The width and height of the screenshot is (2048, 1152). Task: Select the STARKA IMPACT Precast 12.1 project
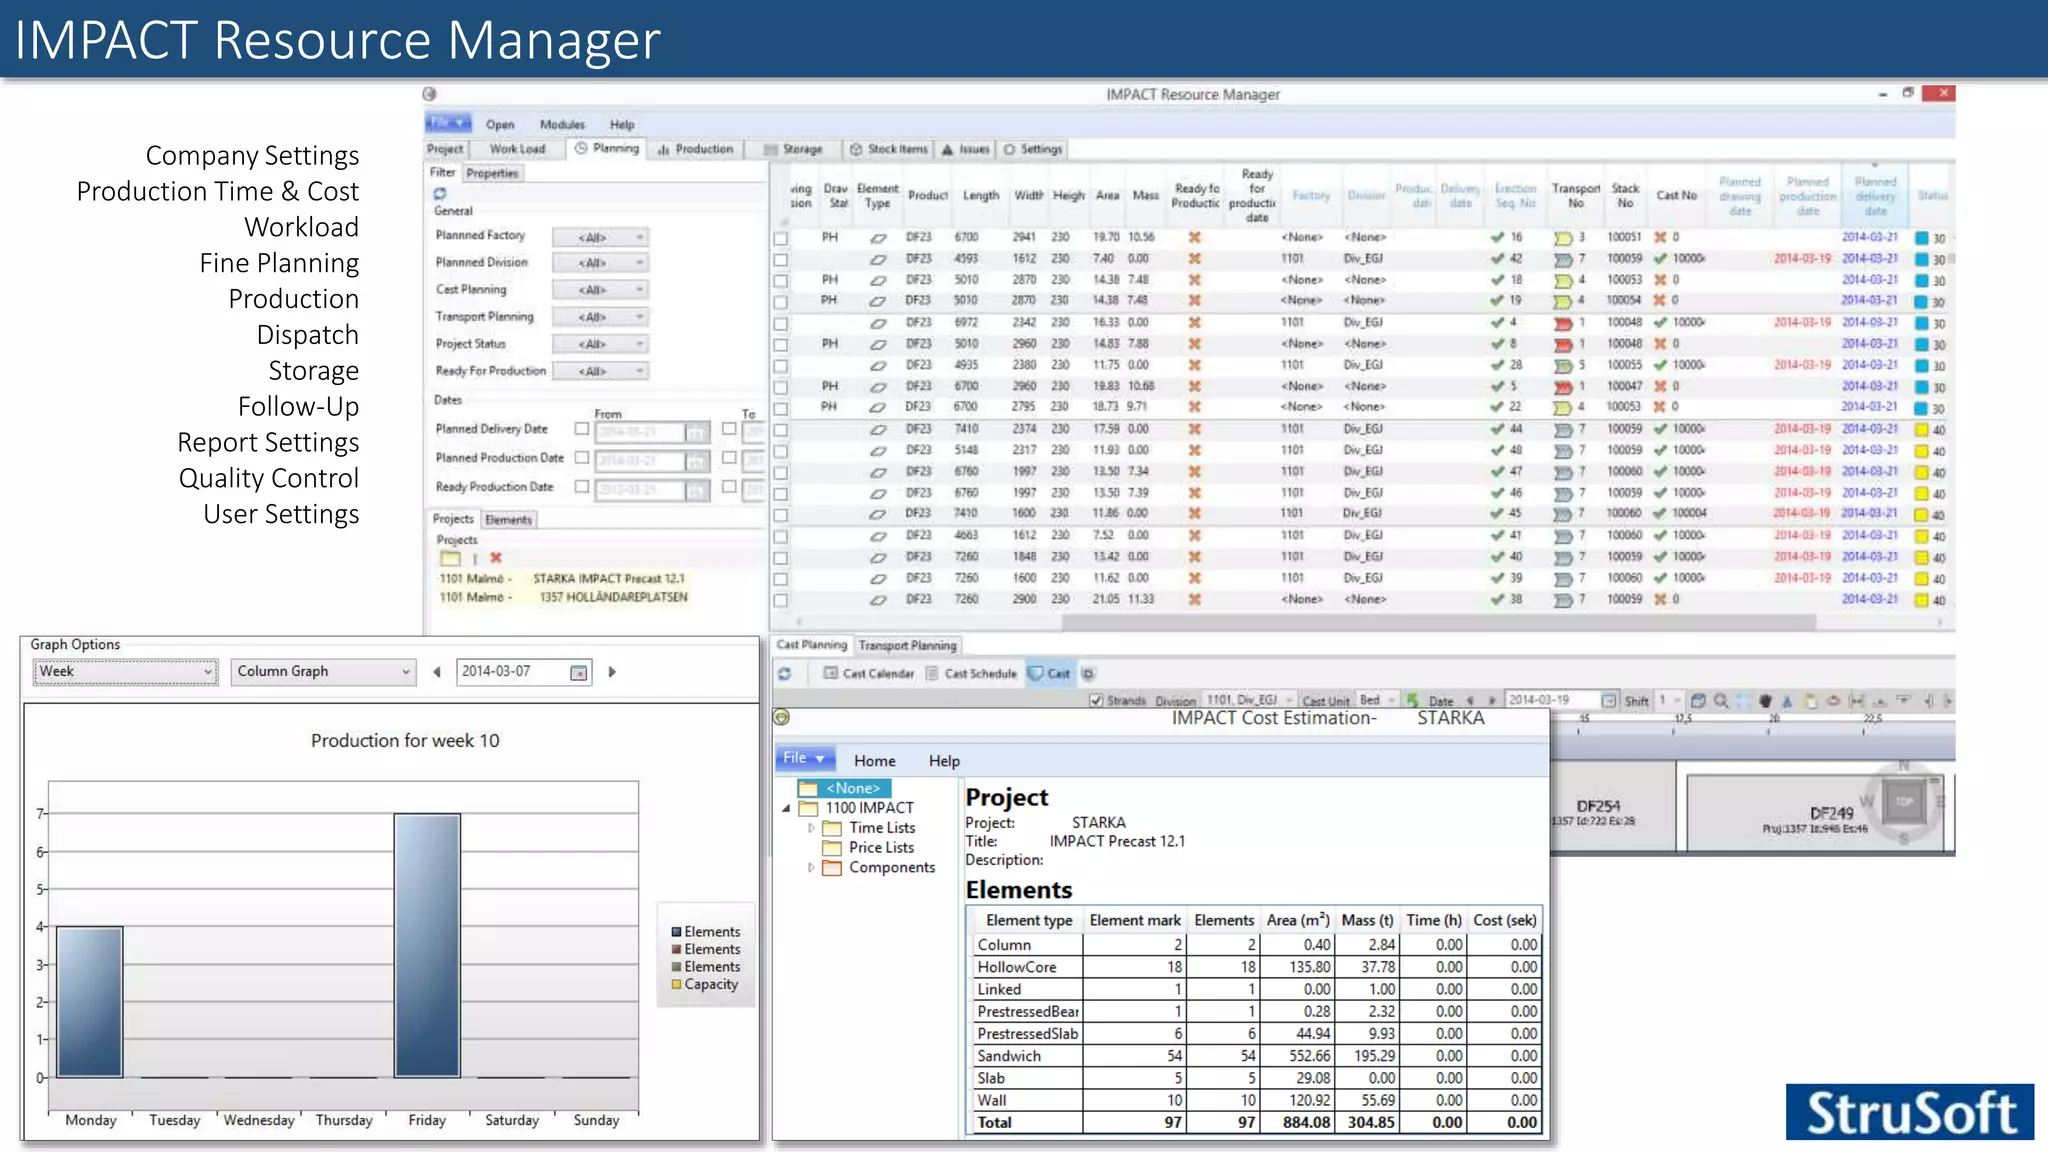pyautogui.click(x=608, y=579)
